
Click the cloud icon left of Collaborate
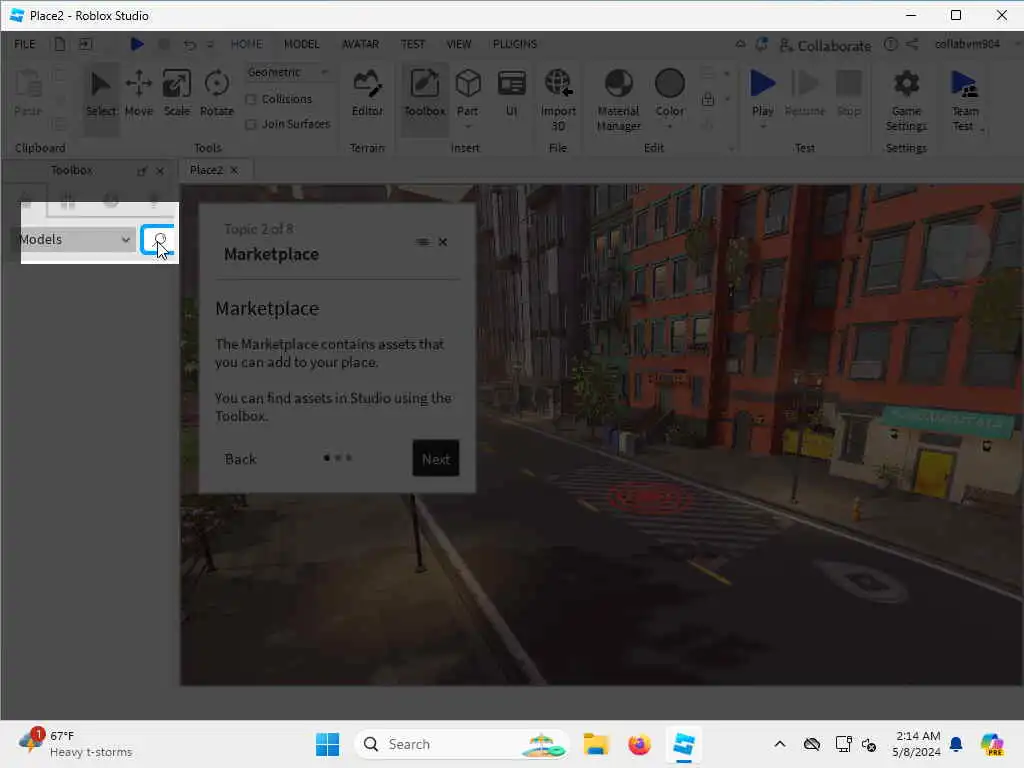(x=740, y=44)
